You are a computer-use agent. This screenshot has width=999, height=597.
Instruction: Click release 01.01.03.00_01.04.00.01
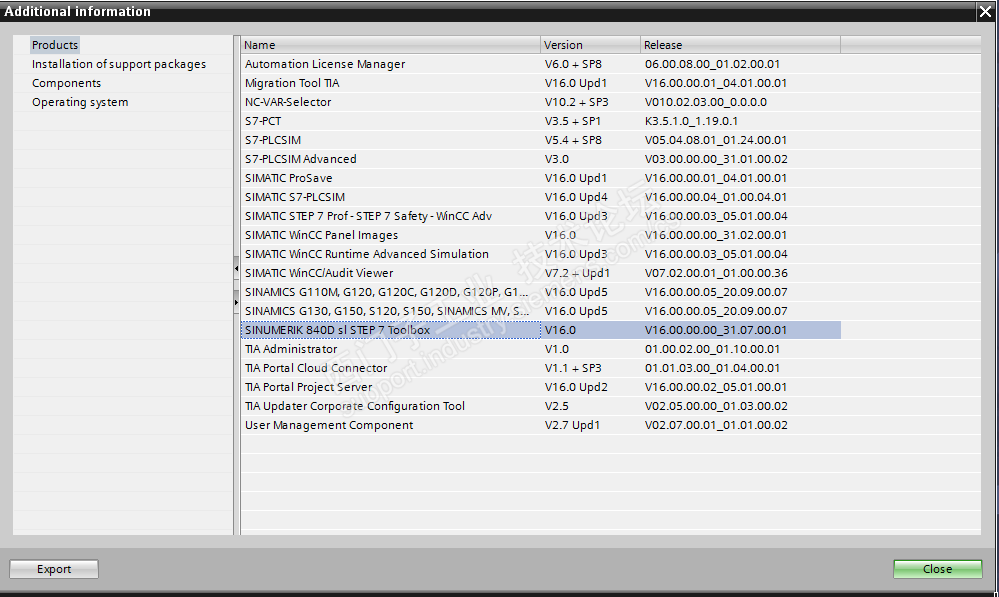[712, 368]
